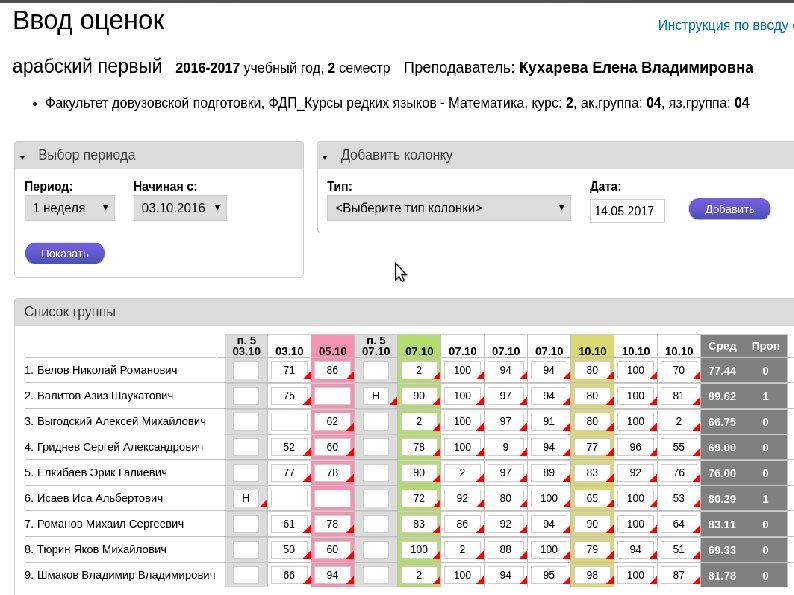Open the Начиная с date dropdown 03.10.2016
Screen dimensions: 794x595
coord(180,208)
